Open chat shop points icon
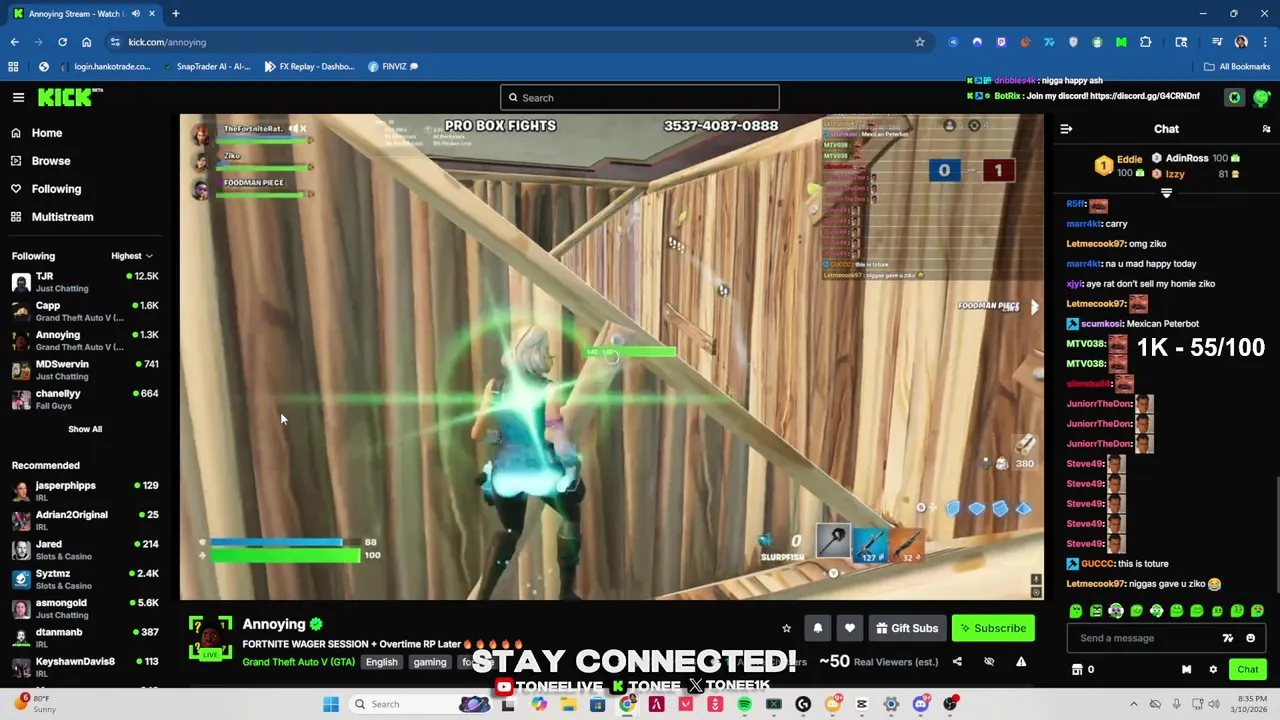1280x720 pixels. (x=1077, y=670)
